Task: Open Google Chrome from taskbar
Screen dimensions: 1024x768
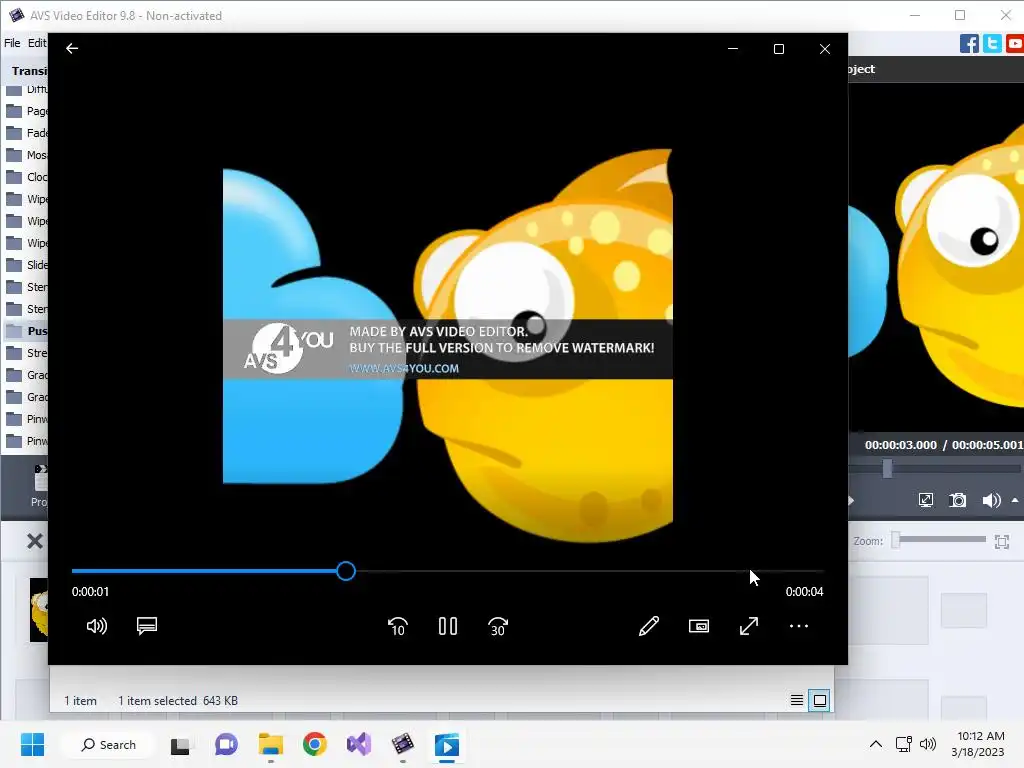Action: point(315,744)
